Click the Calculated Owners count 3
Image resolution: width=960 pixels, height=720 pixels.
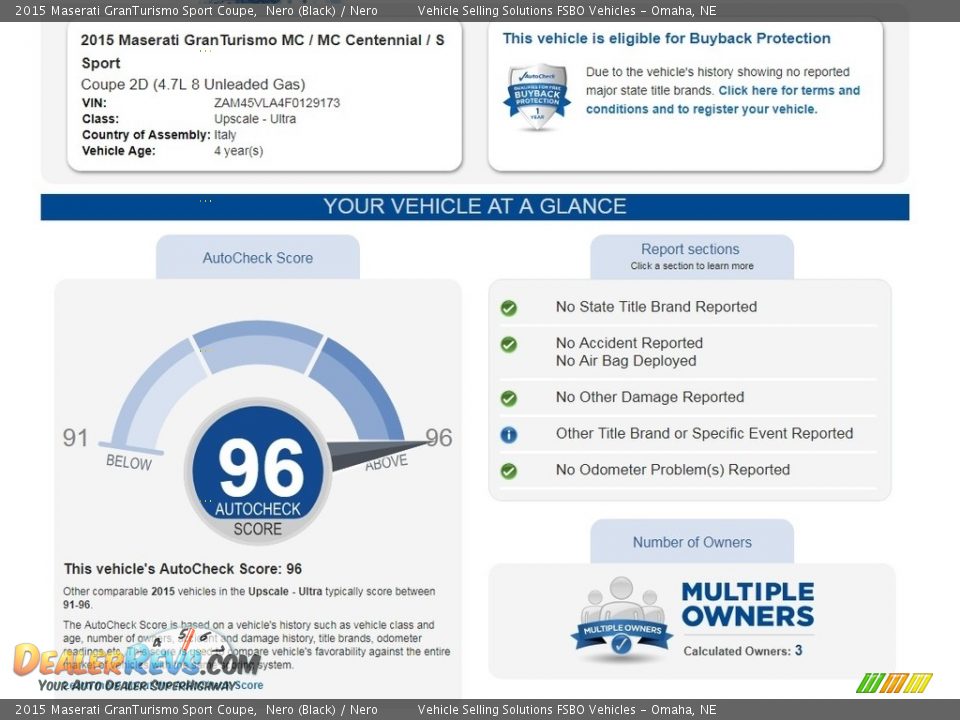pyautogui.click(x=798, y=651)
